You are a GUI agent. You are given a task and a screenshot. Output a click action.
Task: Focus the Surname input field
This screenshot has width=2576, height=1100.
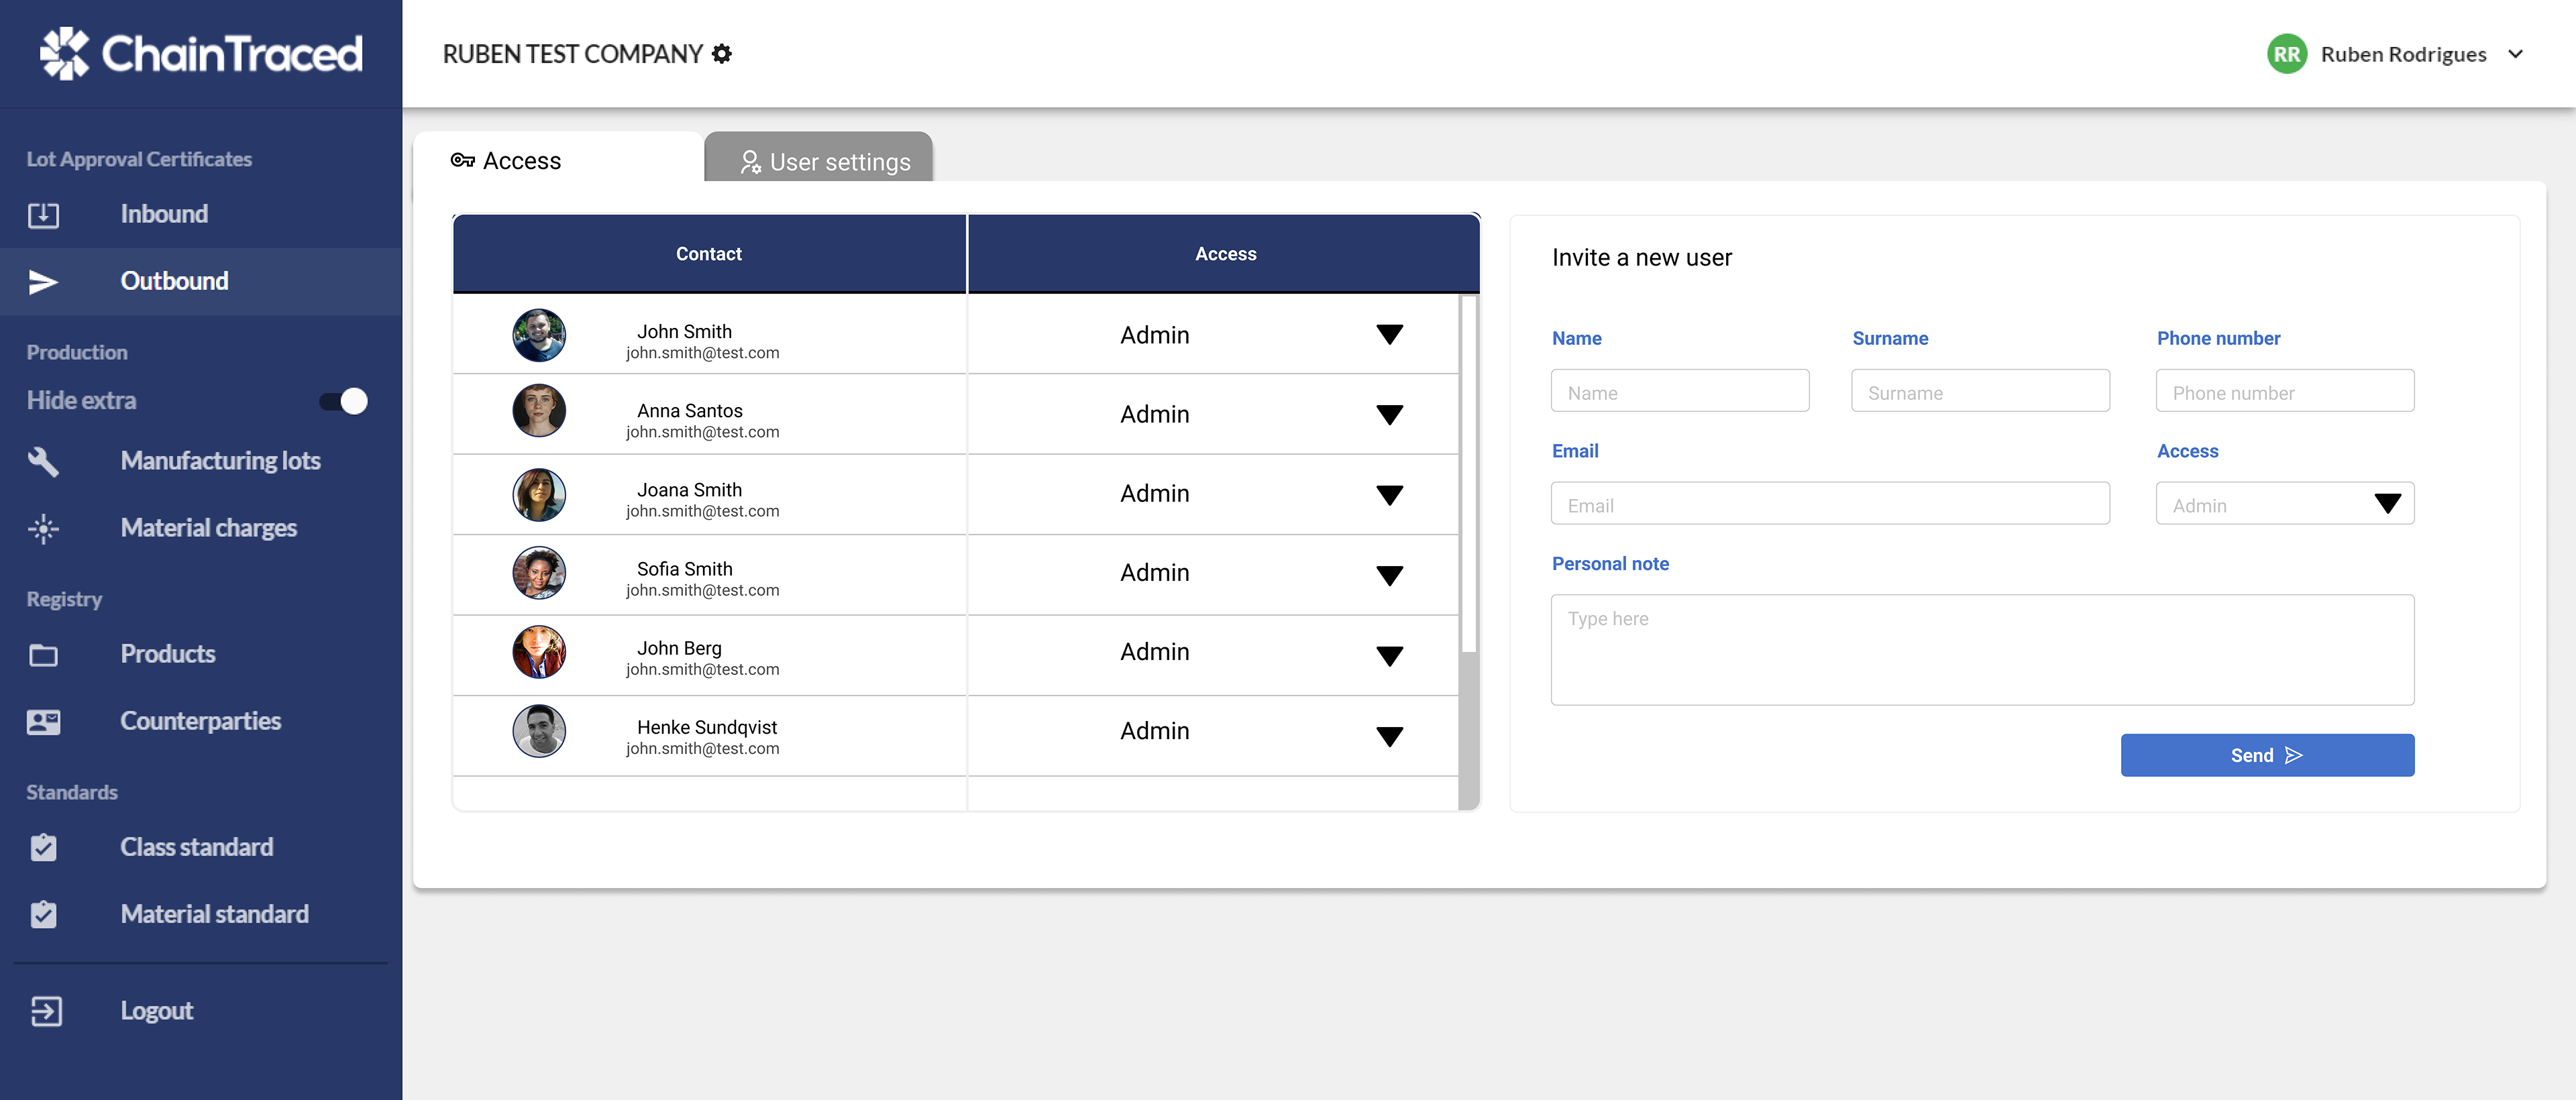click(1980, 391)
